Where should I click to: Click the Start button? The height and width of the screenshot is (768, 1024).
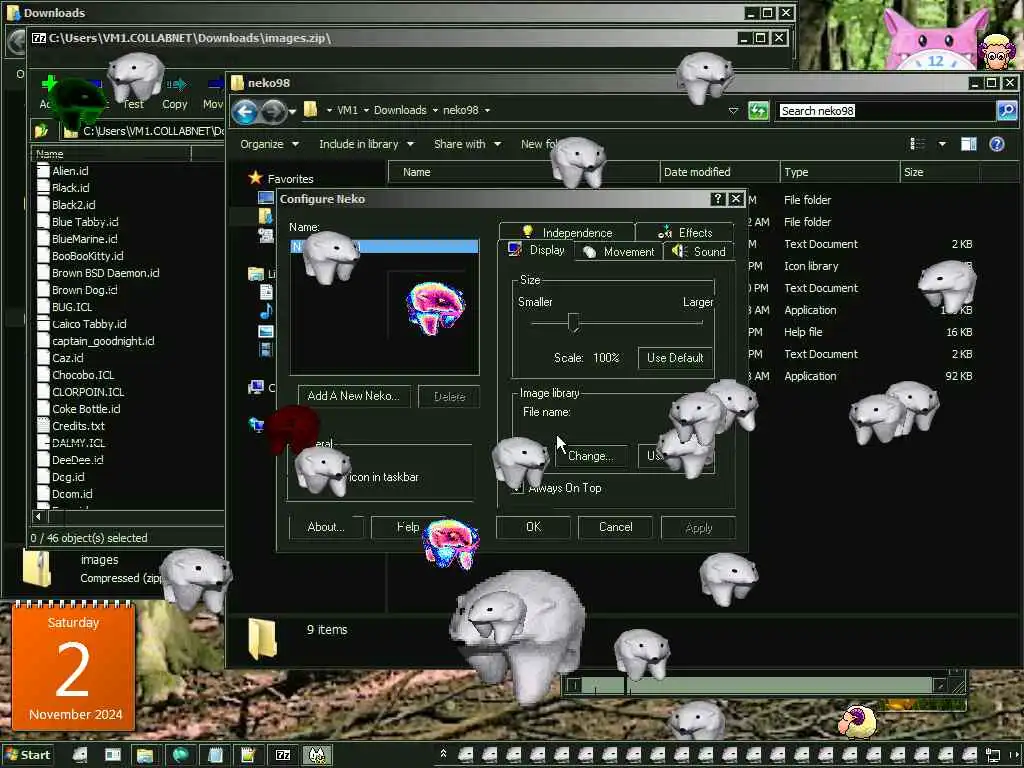27,755
